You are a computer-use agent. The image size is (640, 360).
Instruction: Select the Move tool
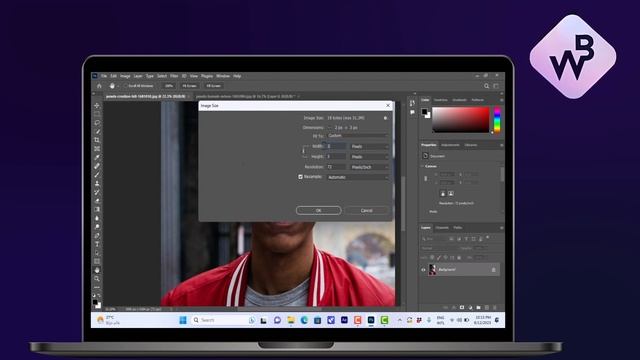(97, 105)
